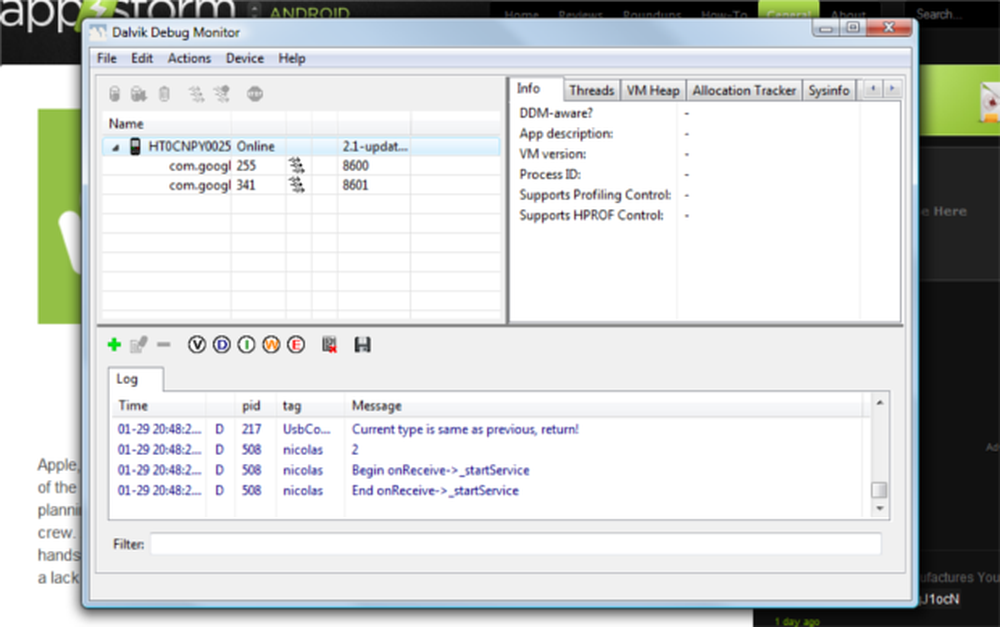1000x627 pixels.
Task: Click the log scrollbar down arrow
Action: 879,508
